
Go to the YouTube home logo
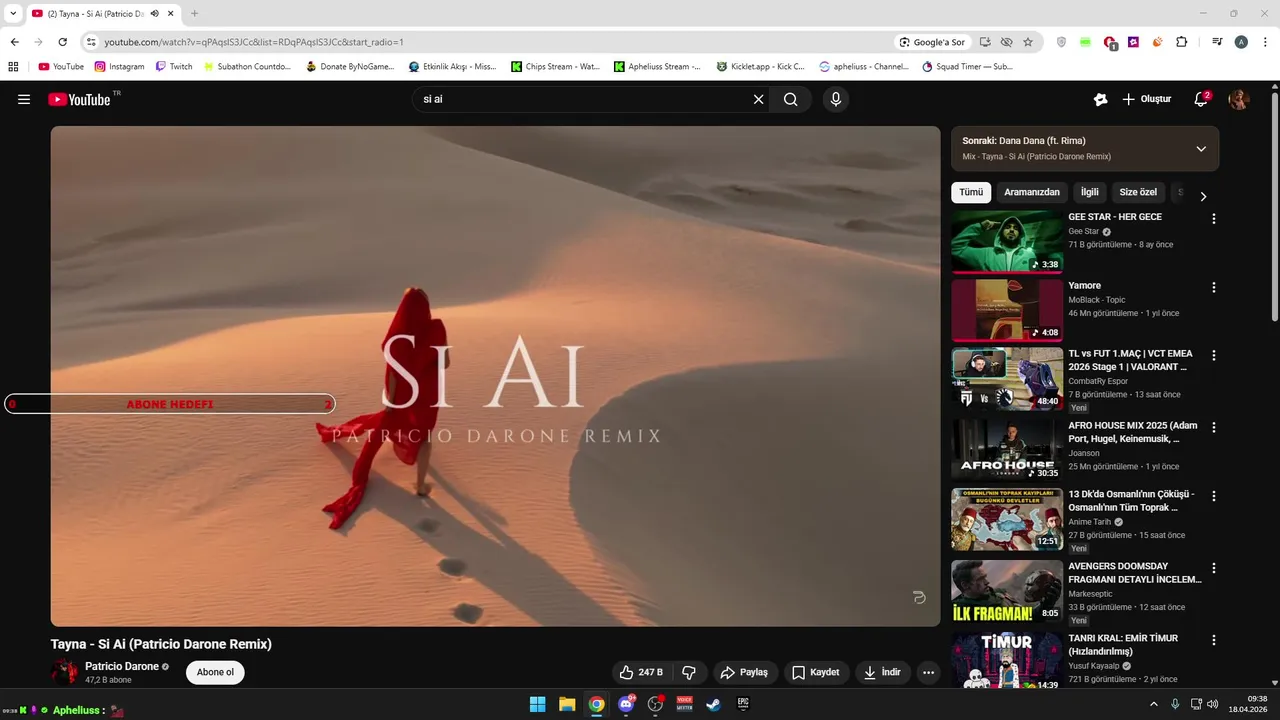[80, 99]
